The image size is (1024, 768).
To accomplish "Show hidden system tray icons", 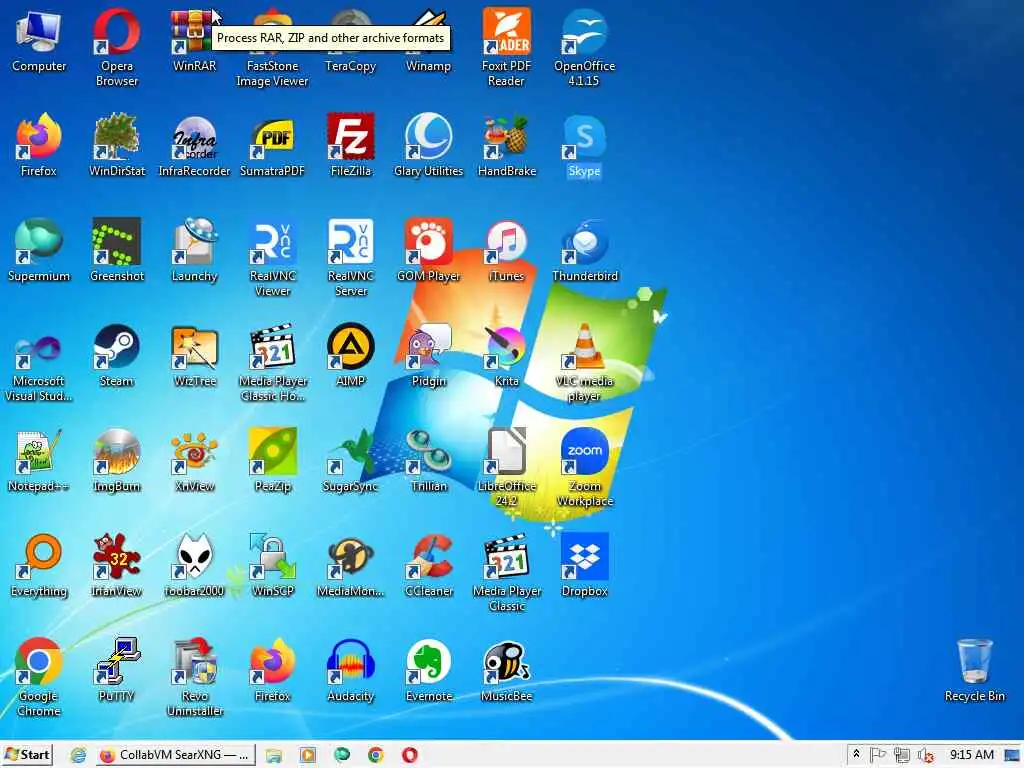I will pyautogui.click(x=856, y=755).
